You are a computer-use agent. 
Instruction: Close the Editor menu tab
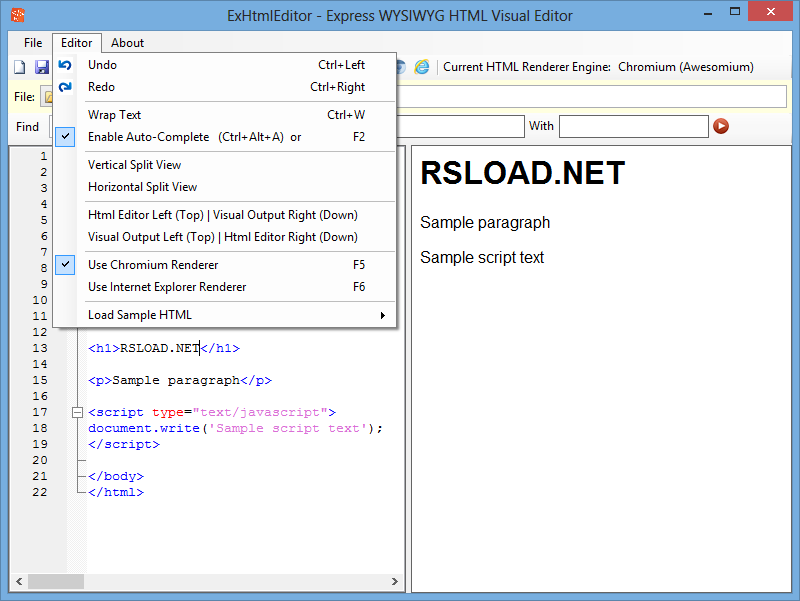(77, 43)
